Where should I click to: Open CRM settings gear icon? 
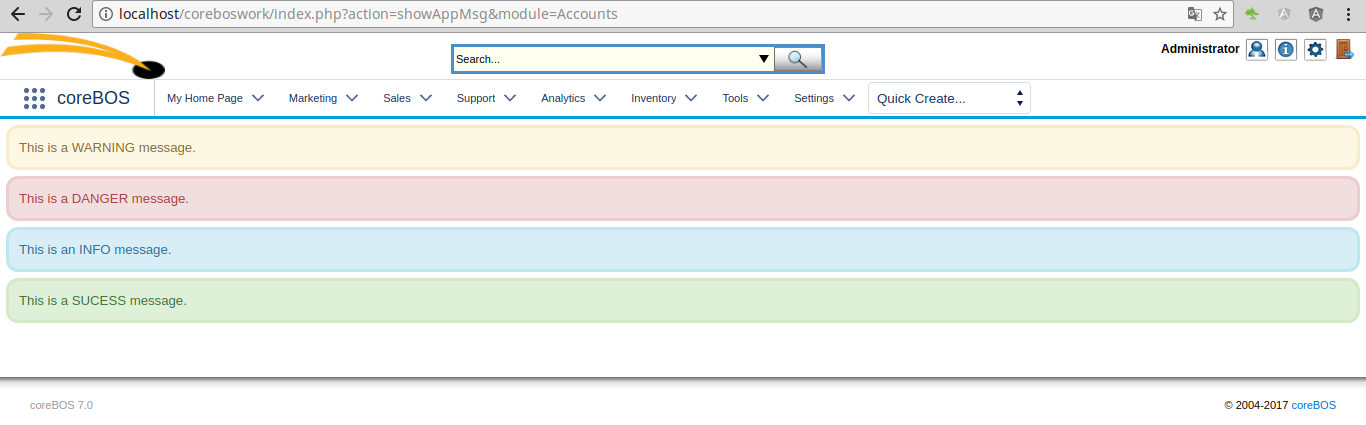tap(1316, 49)
